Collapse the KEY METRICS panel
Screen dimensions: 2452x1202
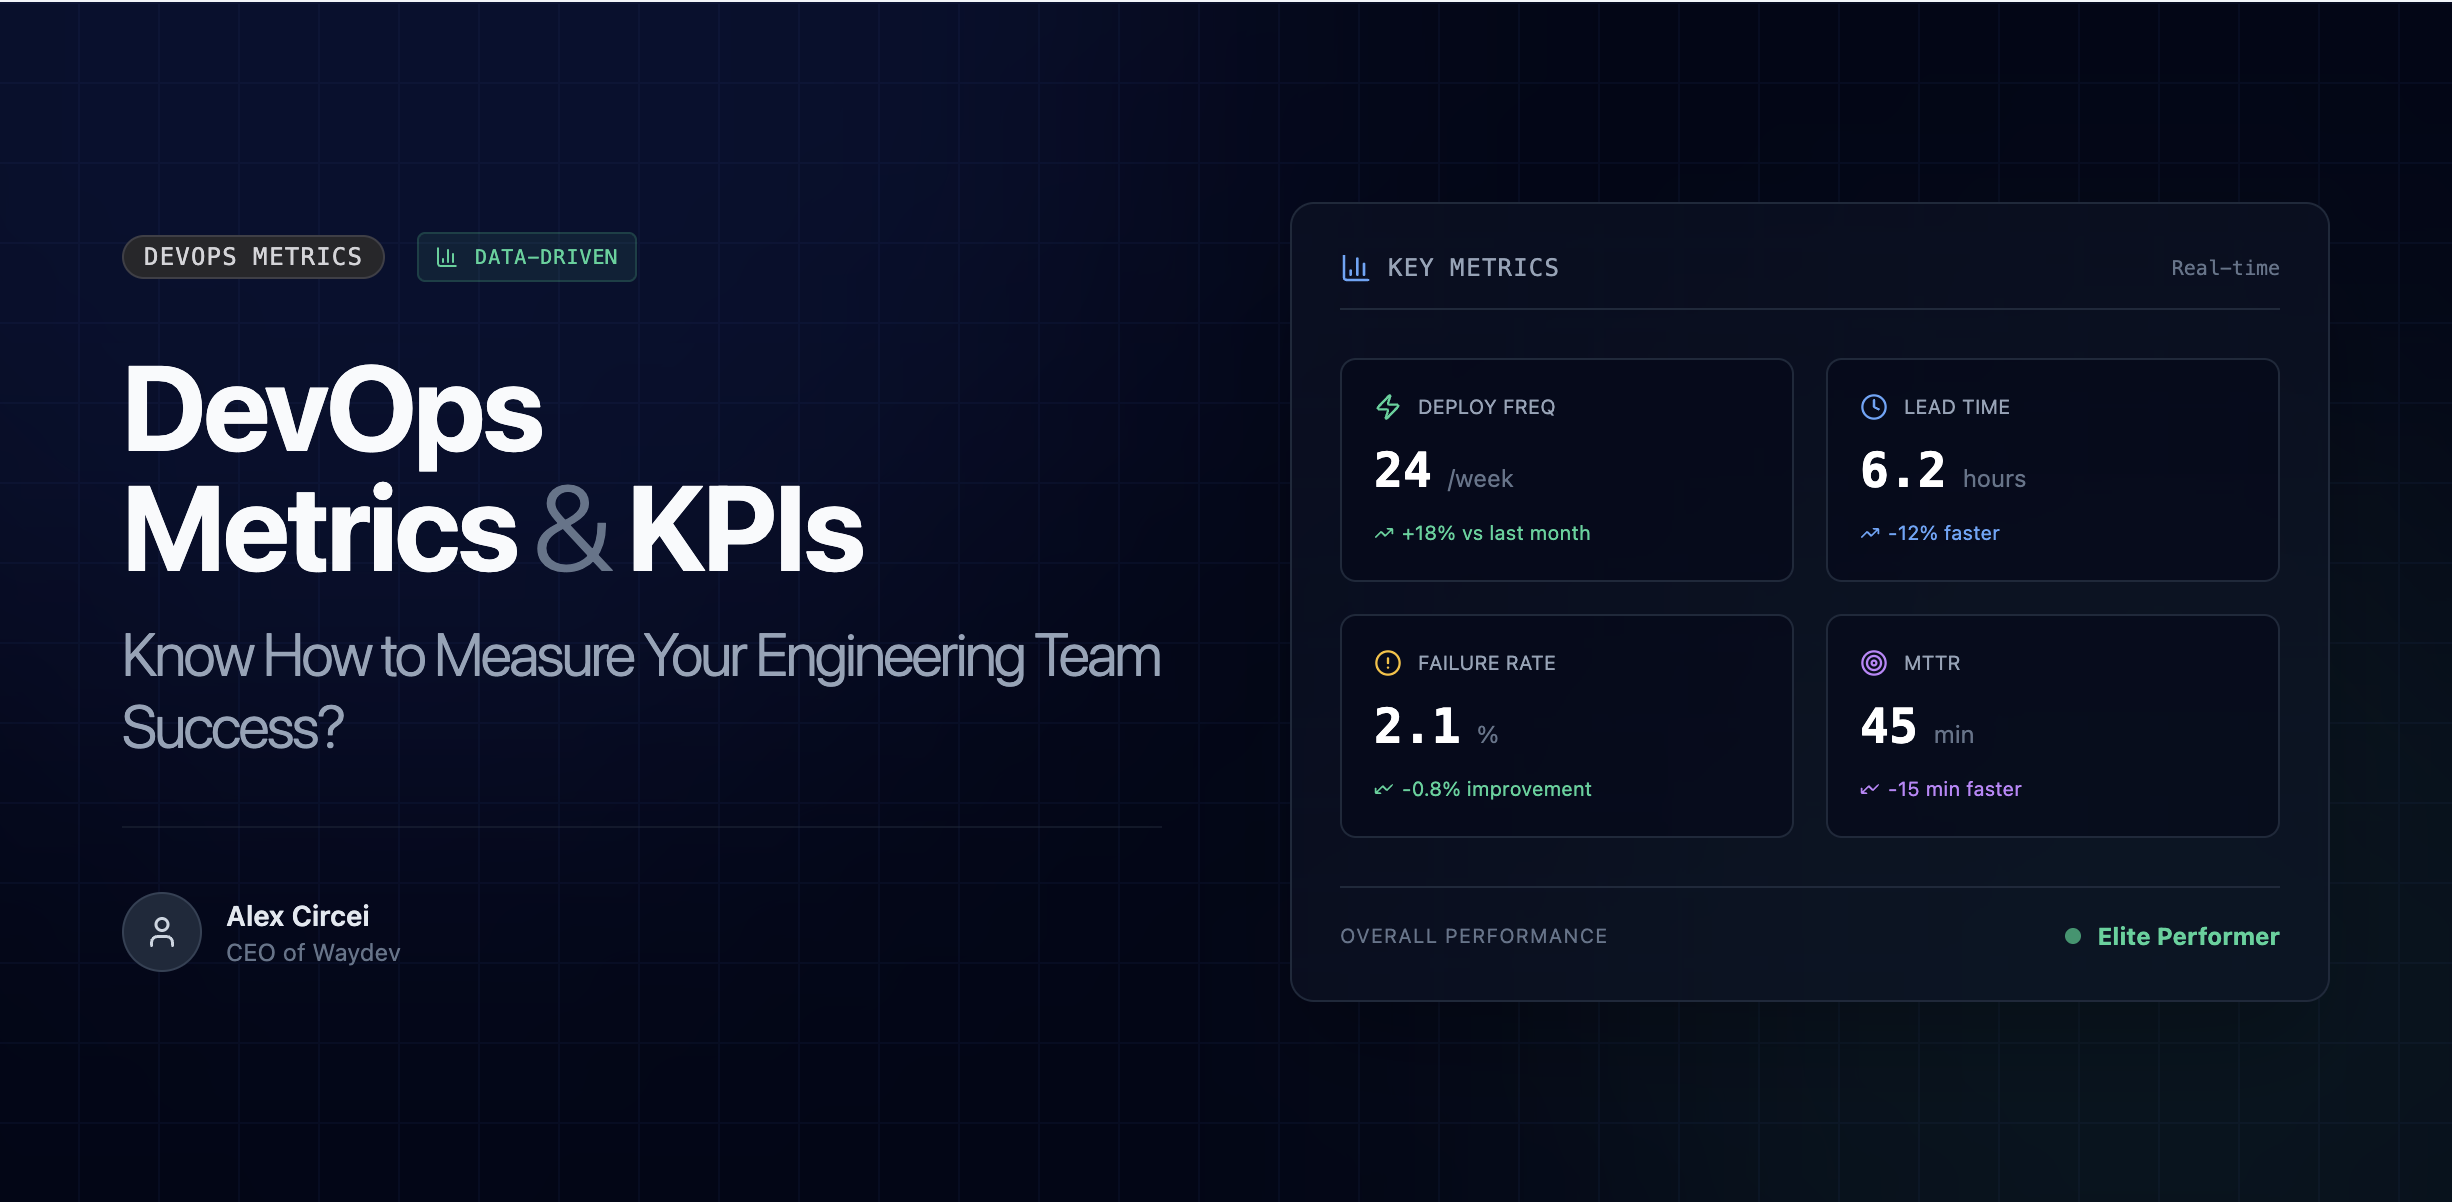[1472, 267]
